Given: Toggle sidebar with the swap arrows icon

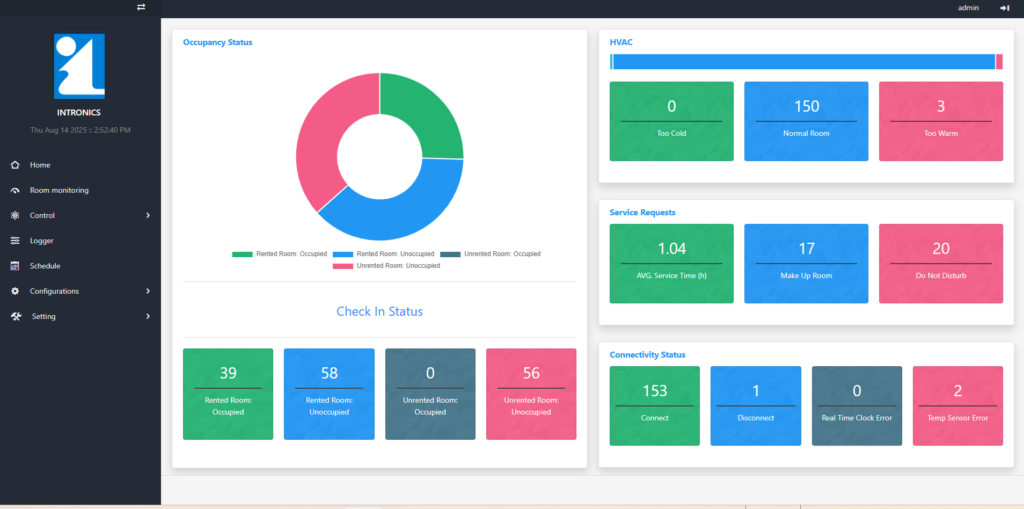Looking at the screenshot, I should click(141, 7).
